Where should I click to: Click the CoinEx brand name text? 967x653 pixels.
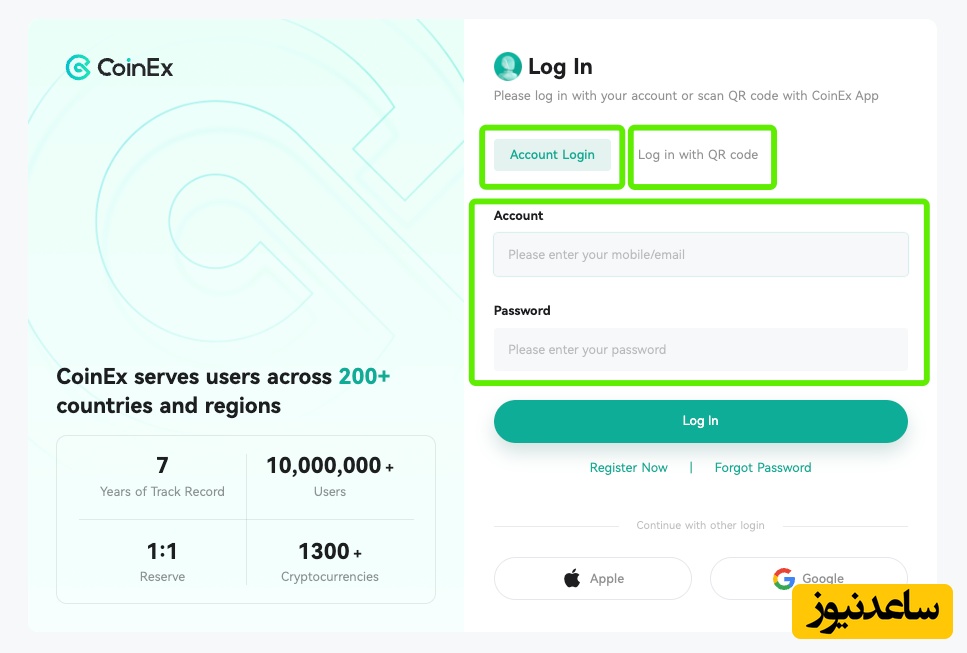(135, 68)
